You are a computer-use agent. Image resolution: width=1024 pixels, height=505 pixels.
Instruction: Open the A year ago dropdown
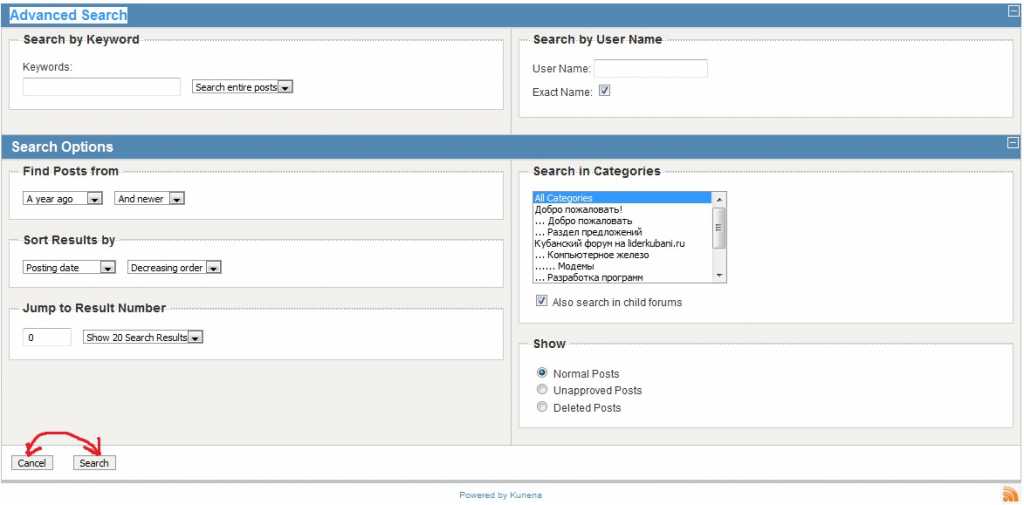(63, 199)
